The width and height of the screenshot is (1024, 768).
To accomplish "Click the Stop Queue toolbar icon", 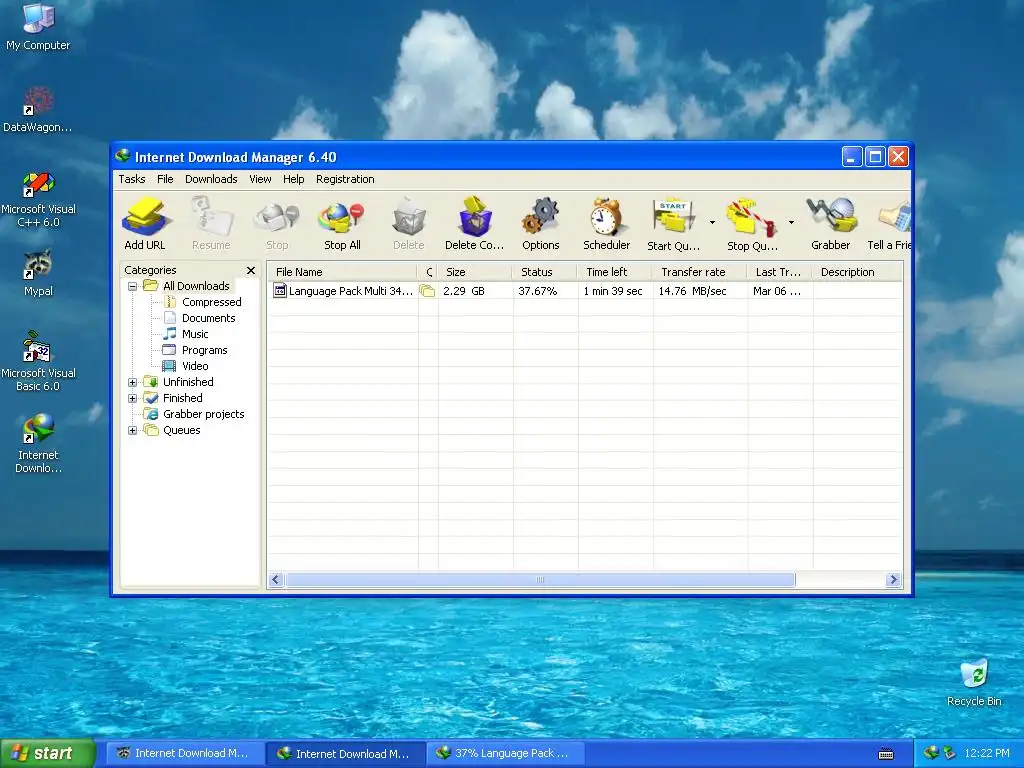I will (752, 224).
